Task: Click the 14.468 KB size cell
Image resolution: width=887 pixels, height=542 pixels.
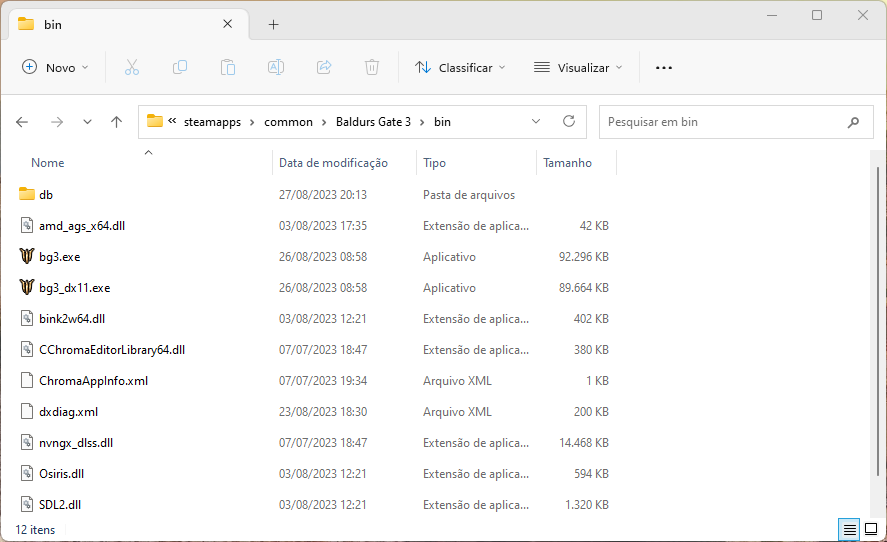Action: pos(583,442)
